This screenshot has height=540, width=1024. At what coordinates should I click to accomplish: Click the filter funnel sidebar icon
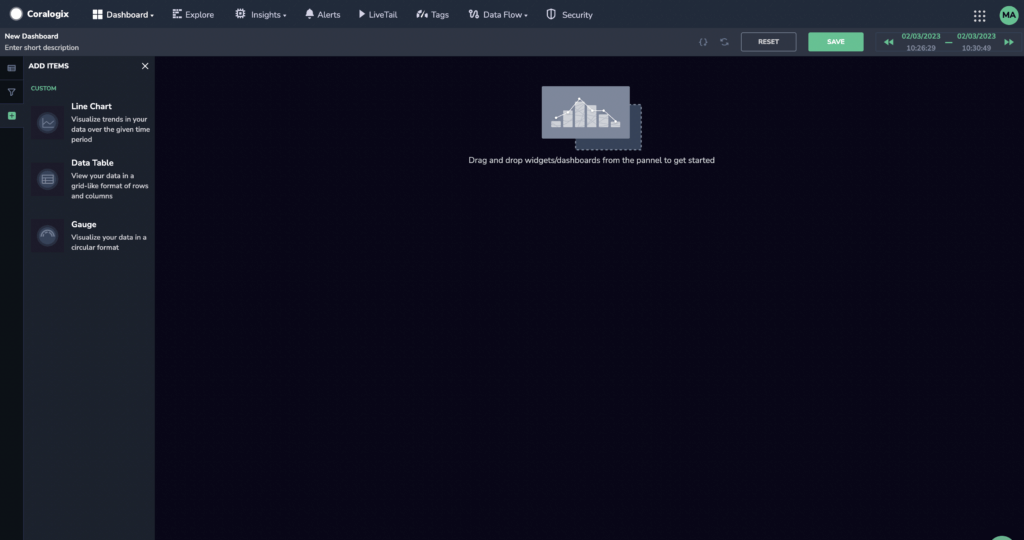pos(11,92)
